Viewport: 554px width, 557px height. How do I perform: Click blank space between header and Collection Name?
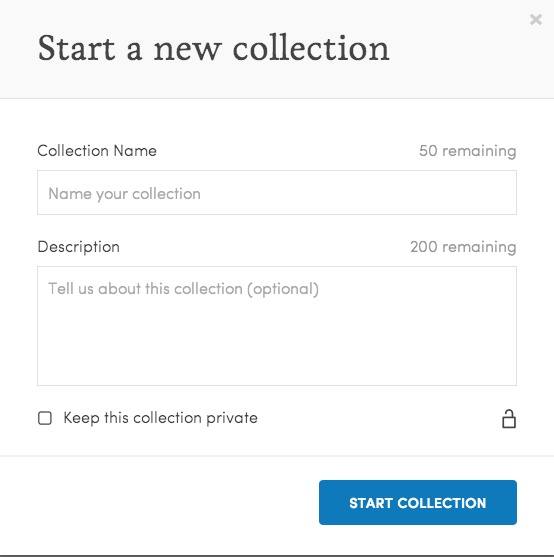click(x=277, y=119)
